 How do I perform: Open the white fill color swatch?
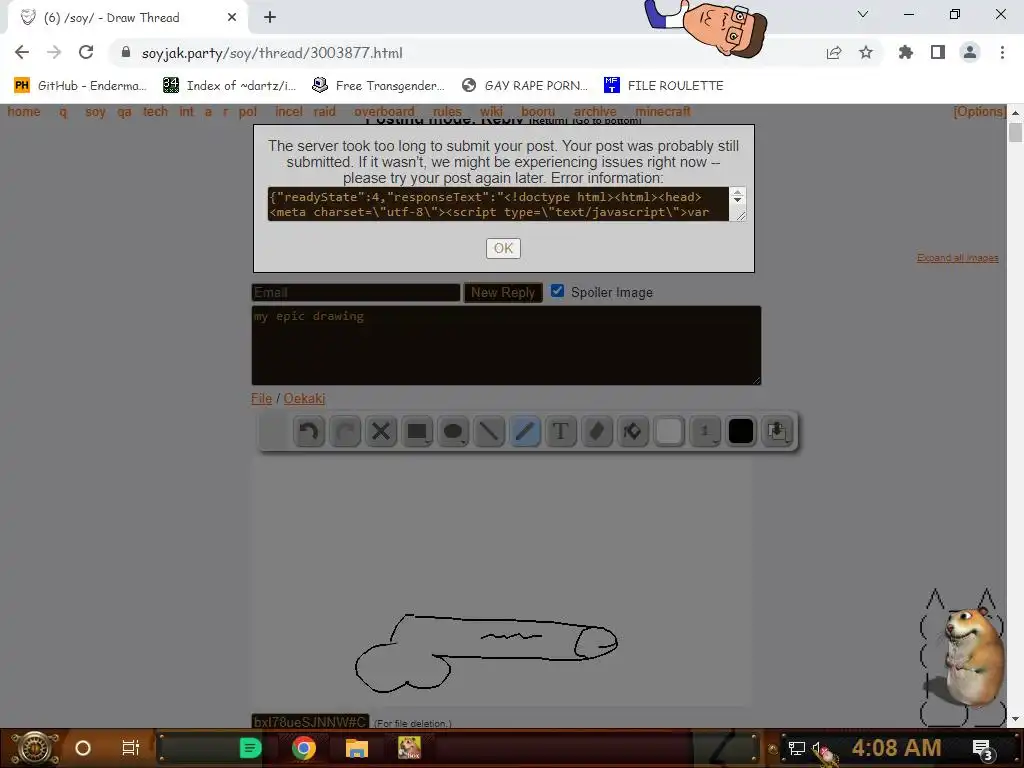[x=669, y=431]
